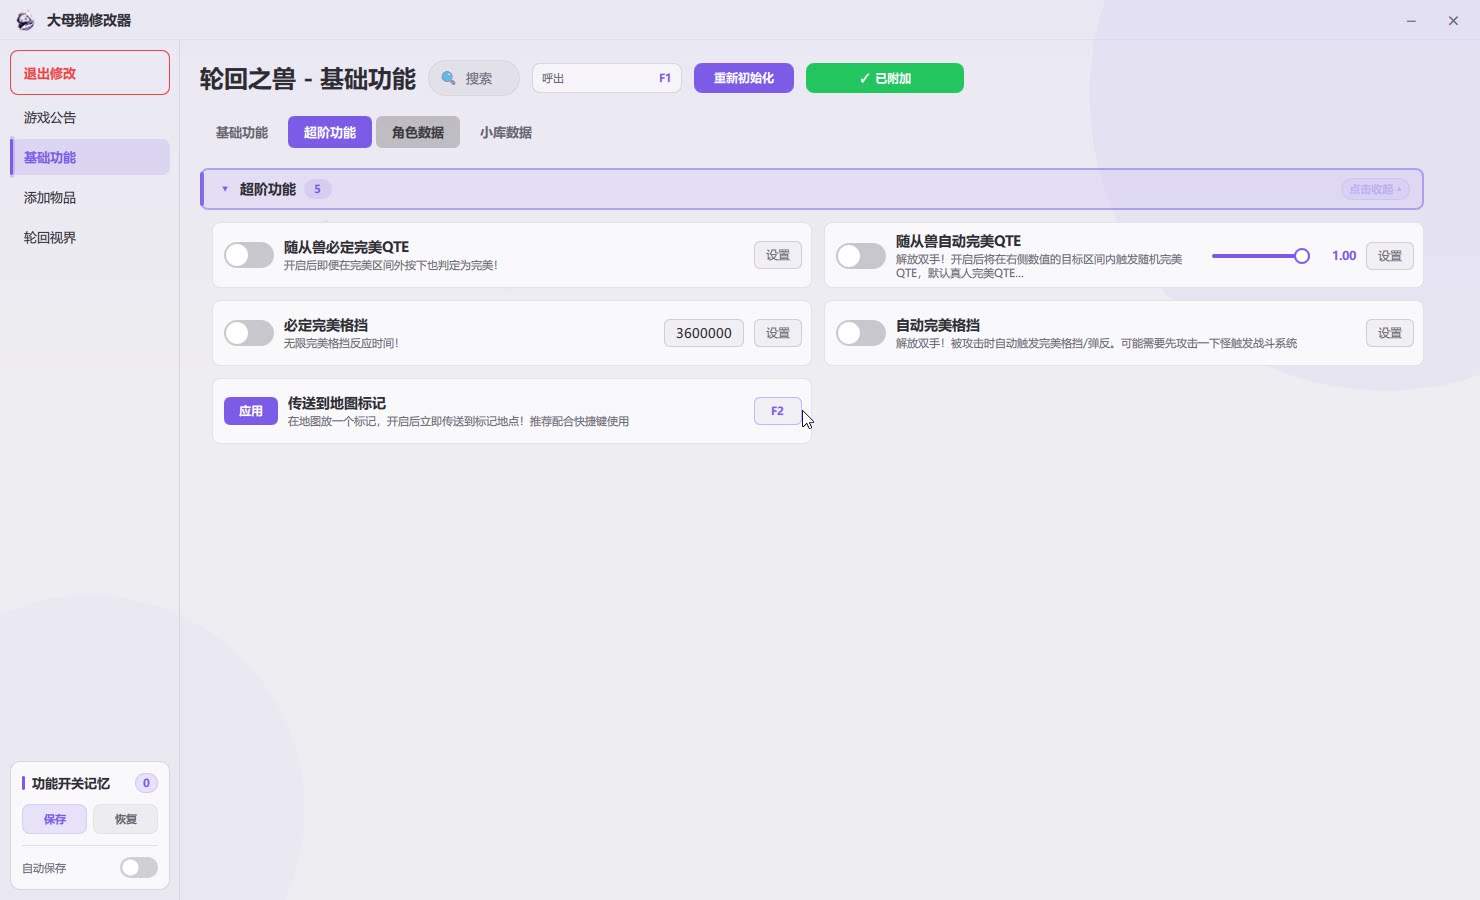This screenshot has width=1480, height=900.
Task: Minimize the 大母鹅修改器 window
Action: (1411, 20)
